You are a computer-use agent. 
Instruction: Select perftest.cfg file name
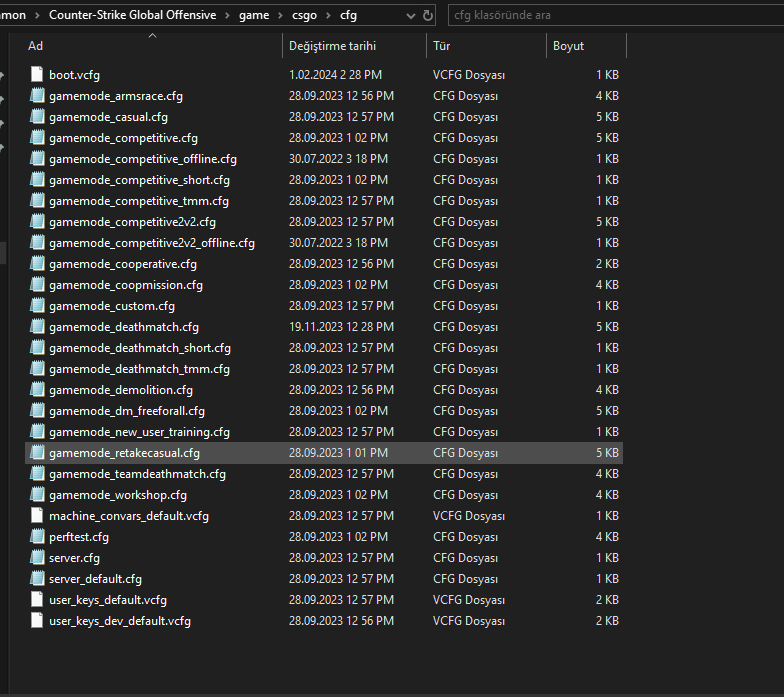(x=79, y=537)
